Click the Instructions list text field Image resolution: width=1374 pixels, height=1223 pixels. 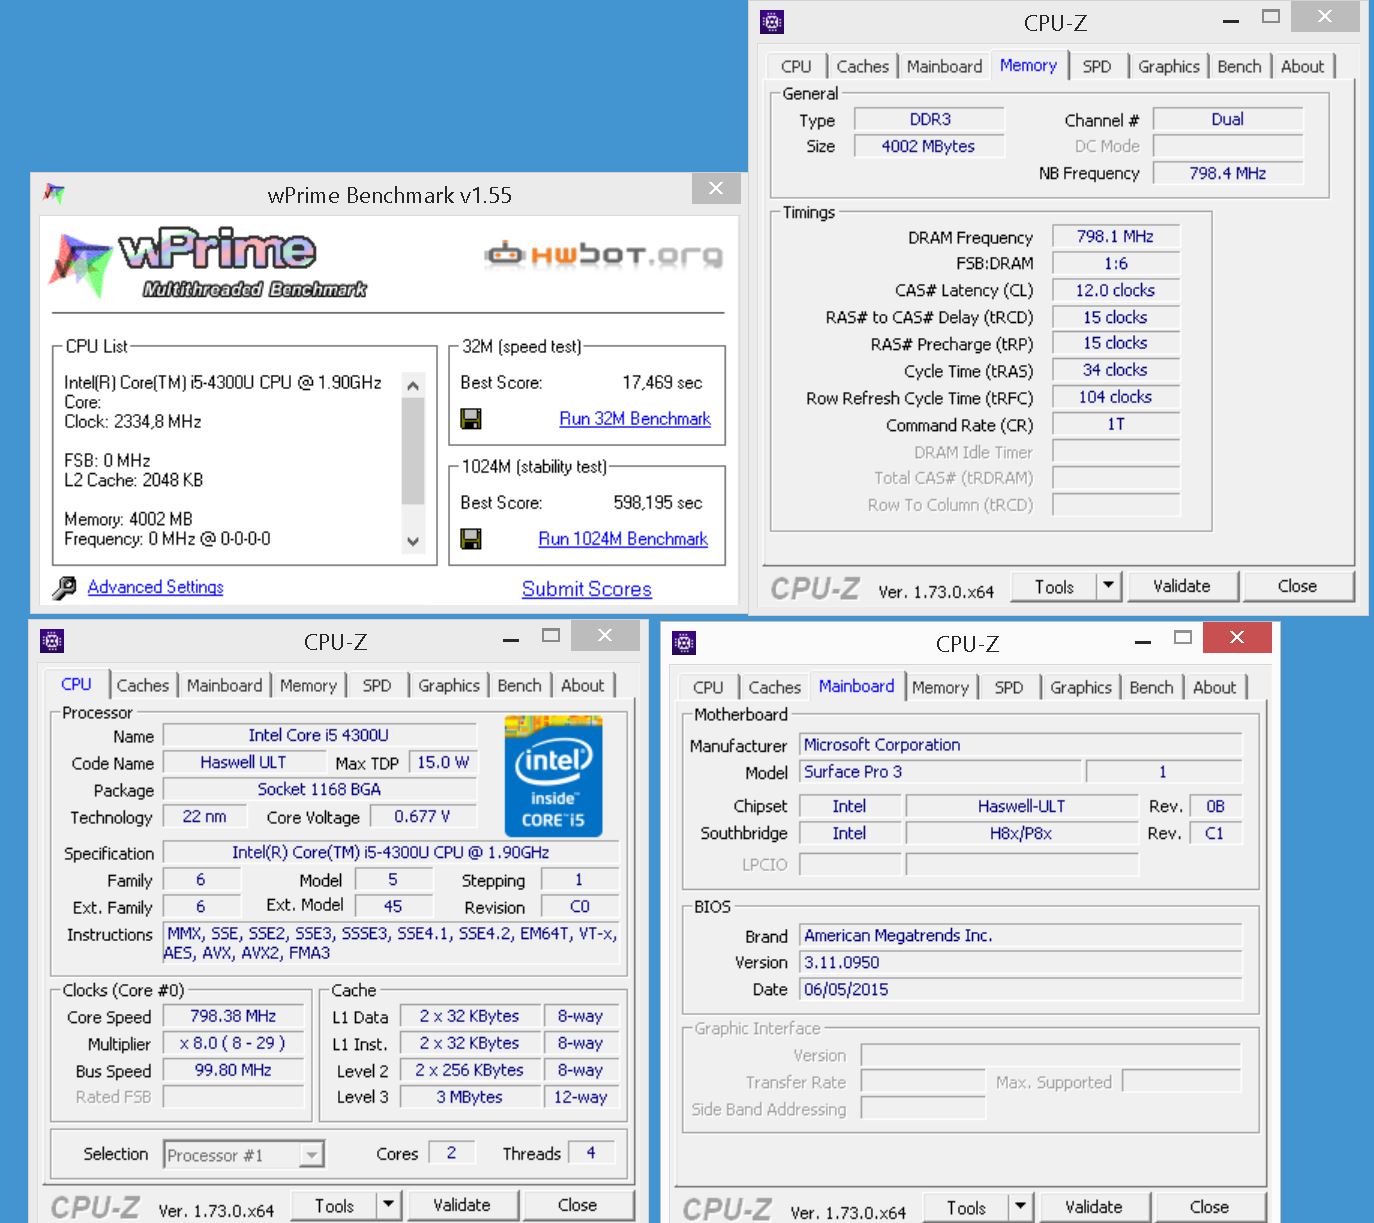(x=391, y=944)
